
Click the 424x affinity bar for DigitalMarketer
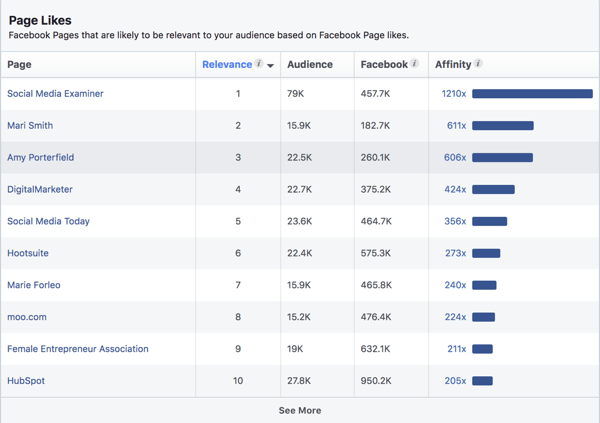click(x=493, y=189)
